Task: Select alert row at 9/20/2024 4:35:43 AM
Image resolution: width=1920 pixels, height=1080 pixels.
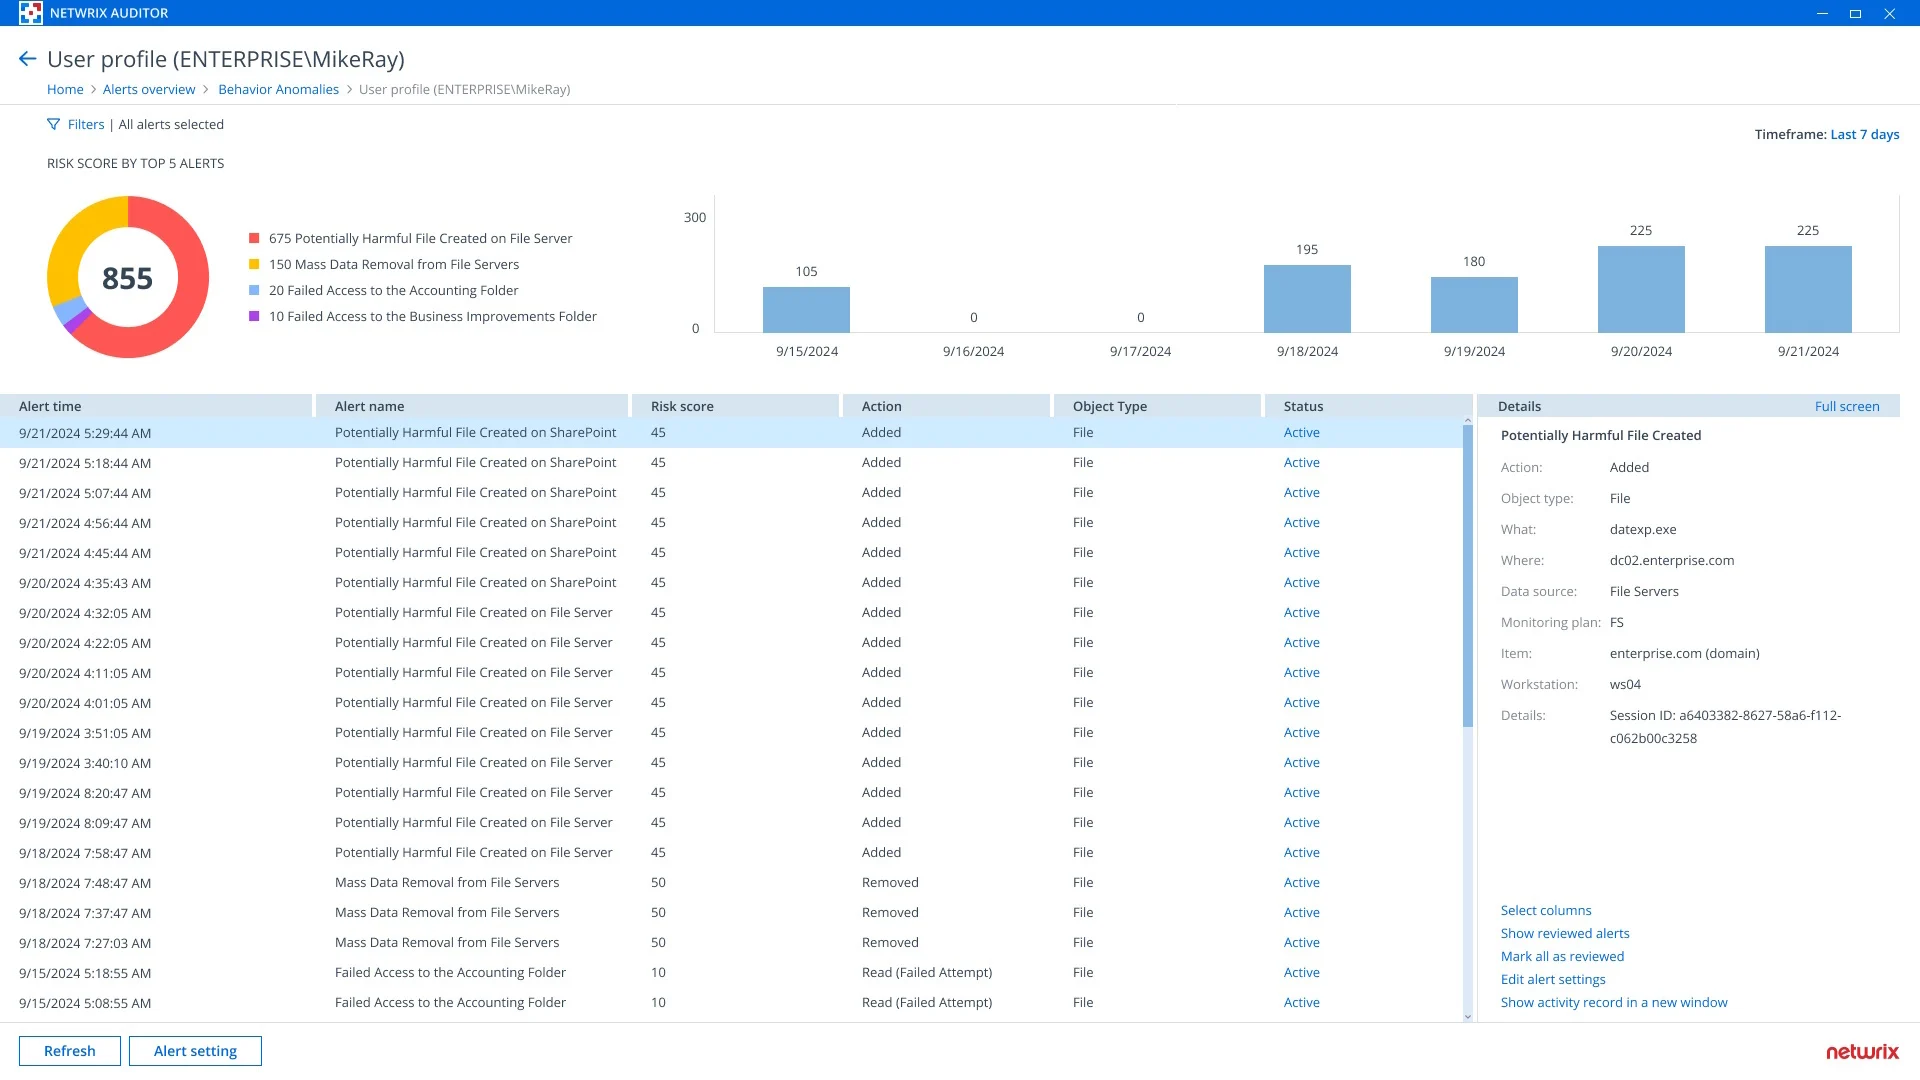Action: 731,583
